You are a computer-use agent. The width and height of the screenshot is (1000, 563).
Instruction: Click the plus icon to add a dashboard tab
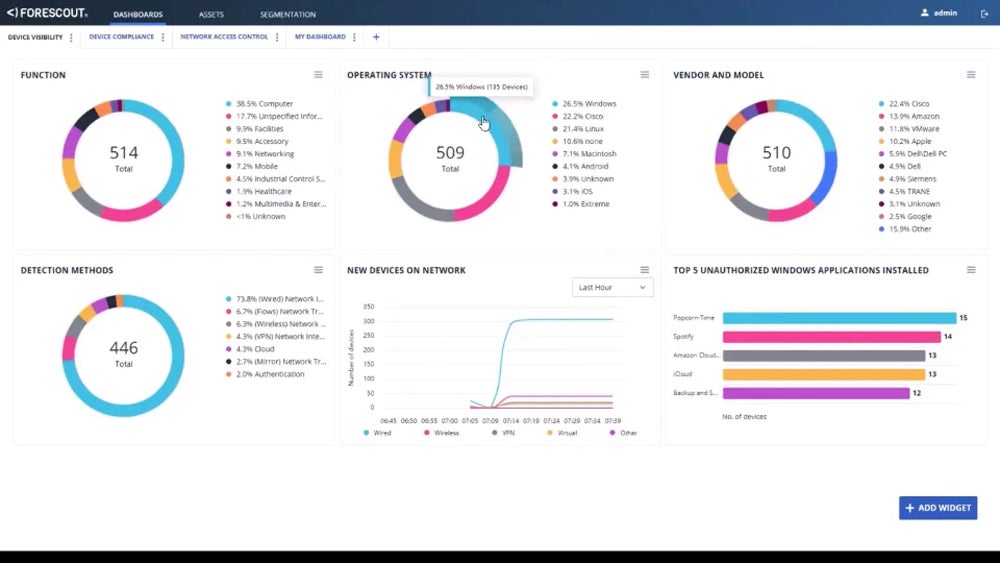pyautogui.click(x=376, y=37)
